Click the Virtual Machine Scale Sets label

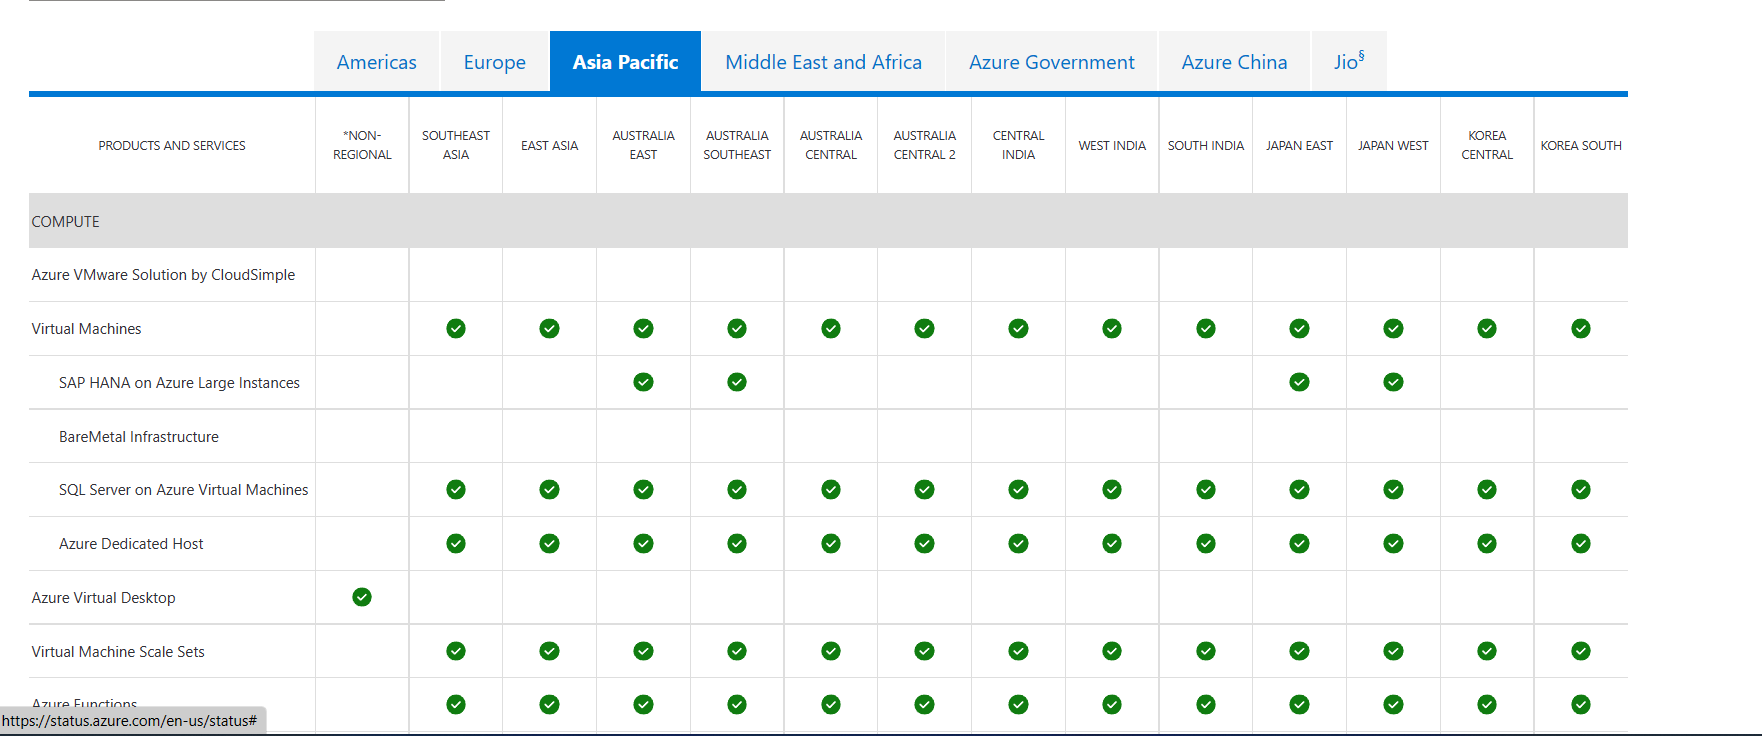click(118, 652)
